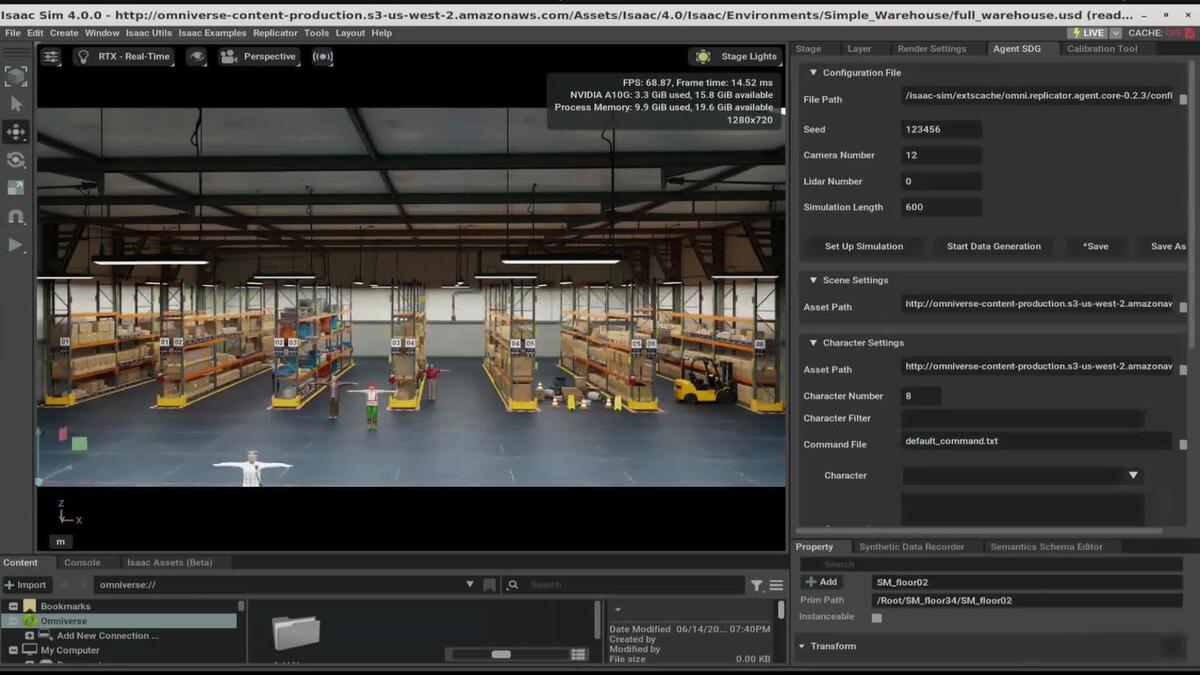Toggle the Snap magnet icon

pyautogui.click(x=16, y=216)
